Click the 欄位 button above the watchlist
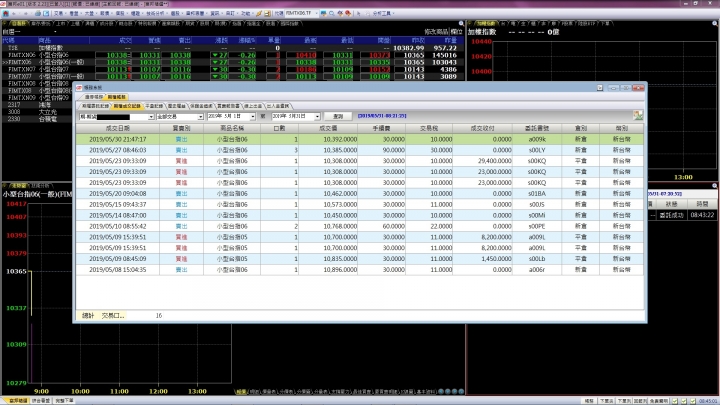The image size is (720, 405). 456,32
